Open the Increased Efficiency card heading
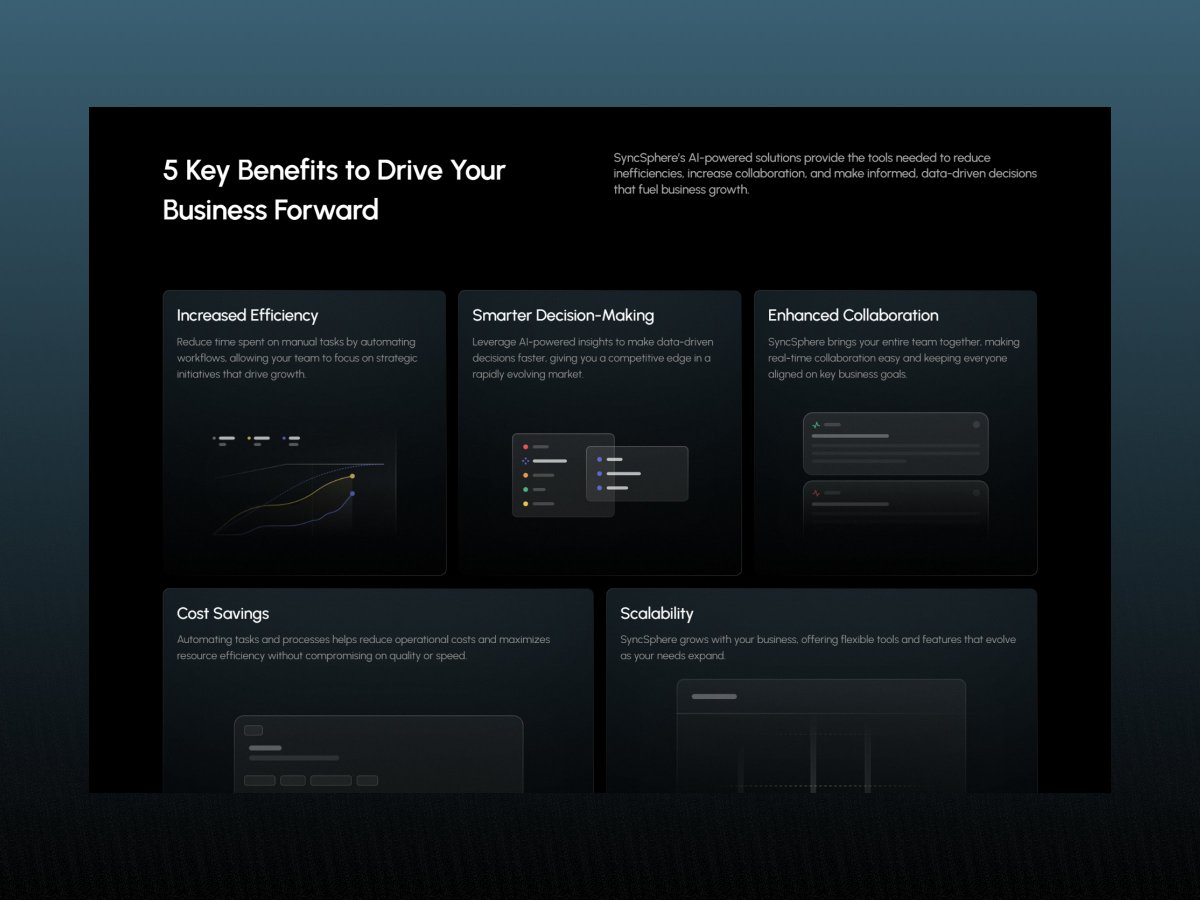The image size is (1200, 900). [x=247, y=315]
